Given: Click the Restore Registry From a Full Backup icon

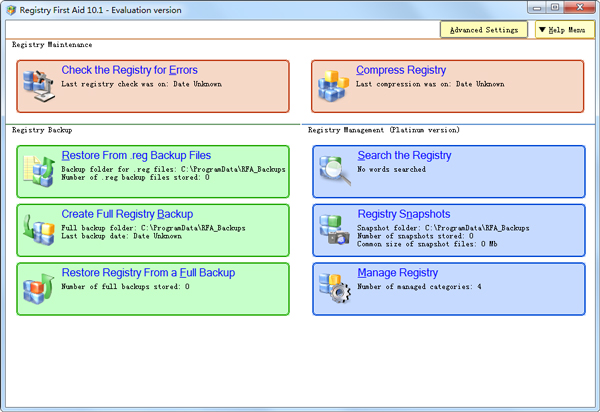Looking at the screenshot, I should [x=39, y=288].
